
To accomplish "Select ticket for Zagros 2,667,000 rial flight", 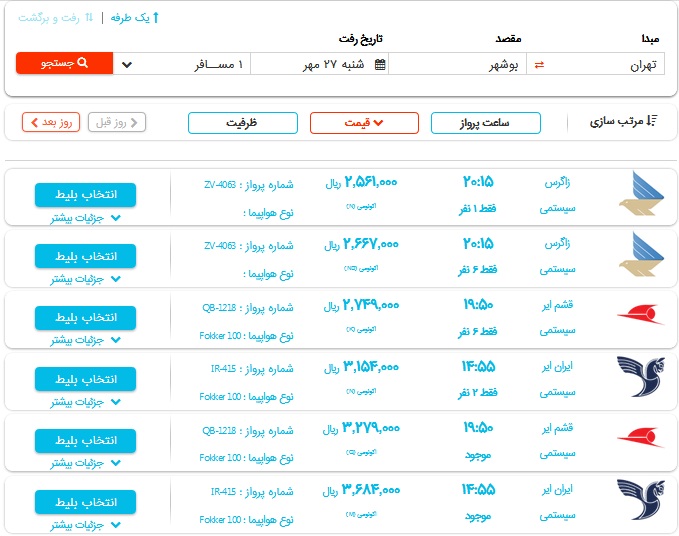I will click(x=85, y=256).
